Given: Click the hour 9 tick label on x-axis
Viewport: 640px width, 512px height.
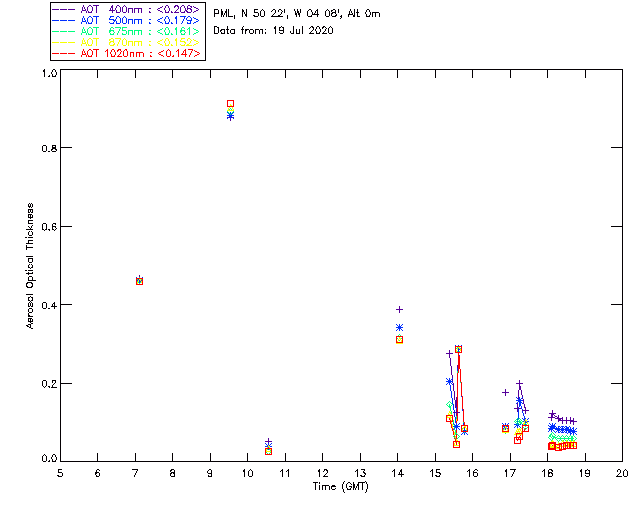Looking at the screenshot, I should pyautogui.click(x=210, y=473).
